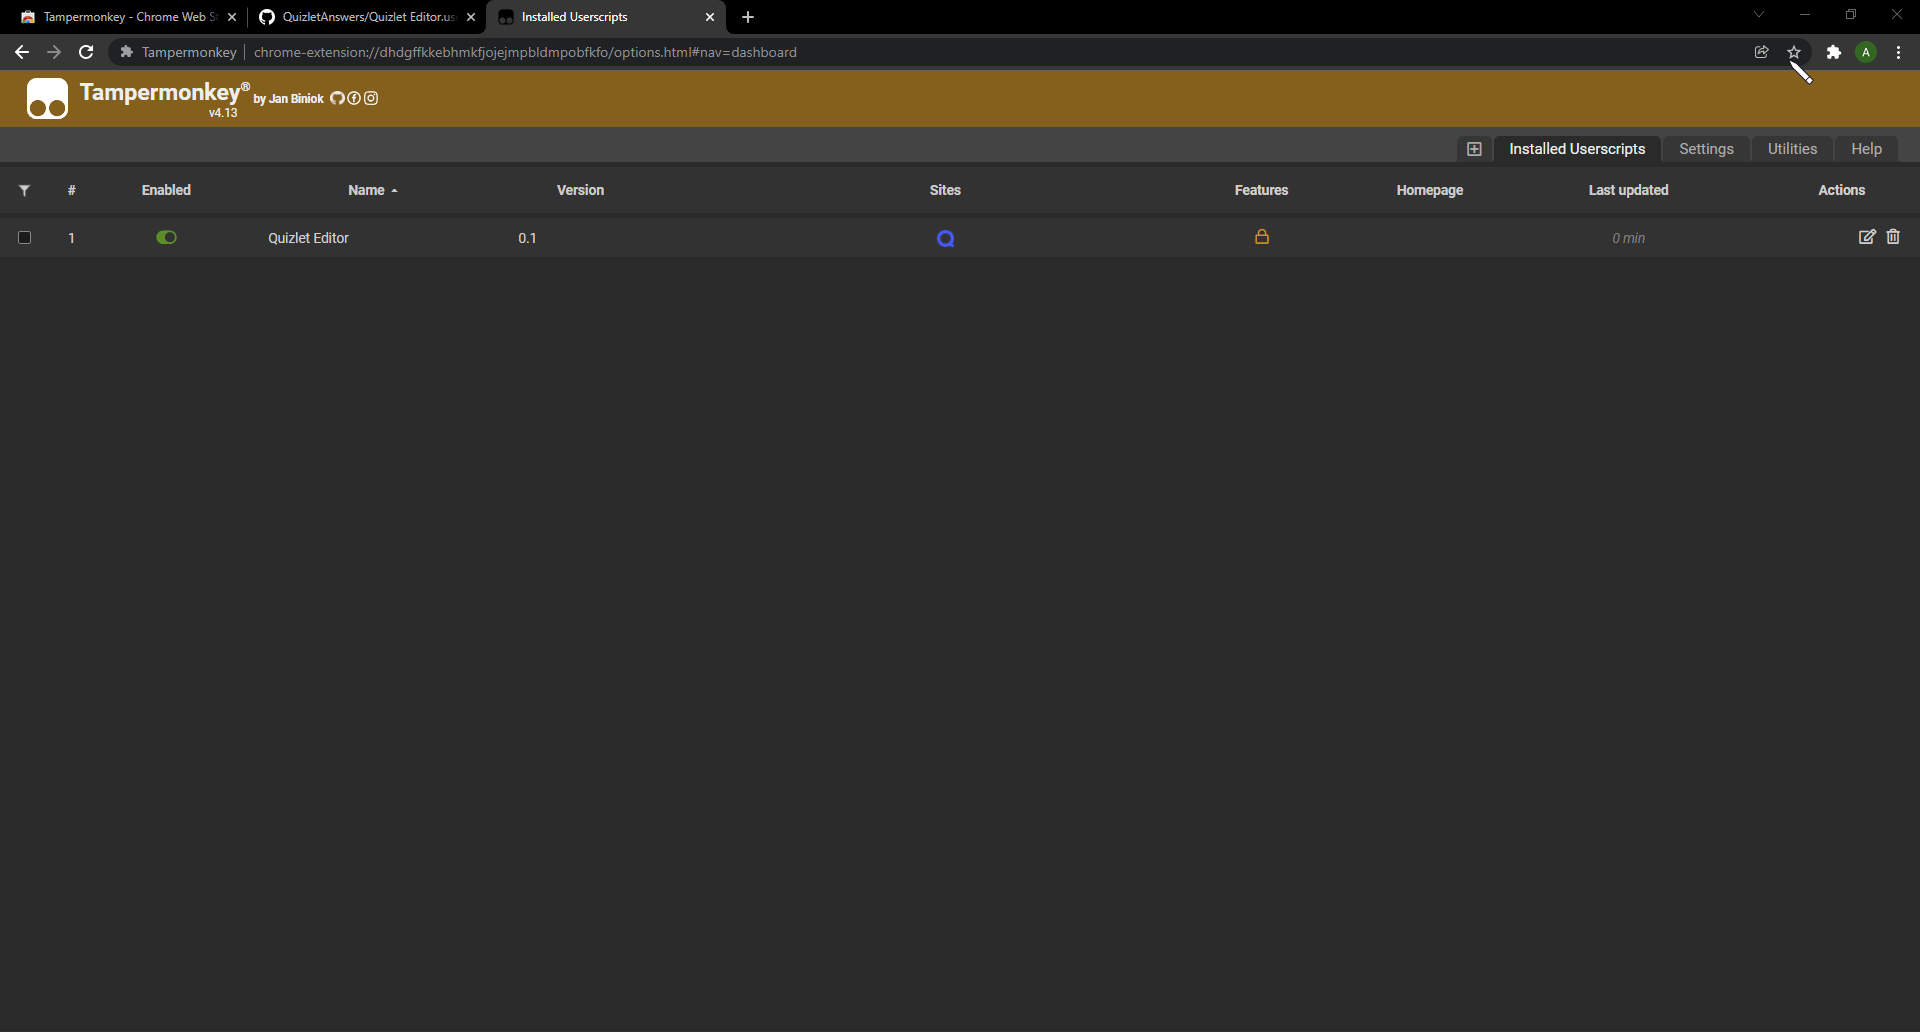Switch to QuizletAnswers GitHub browser tab

pos(365,17)
